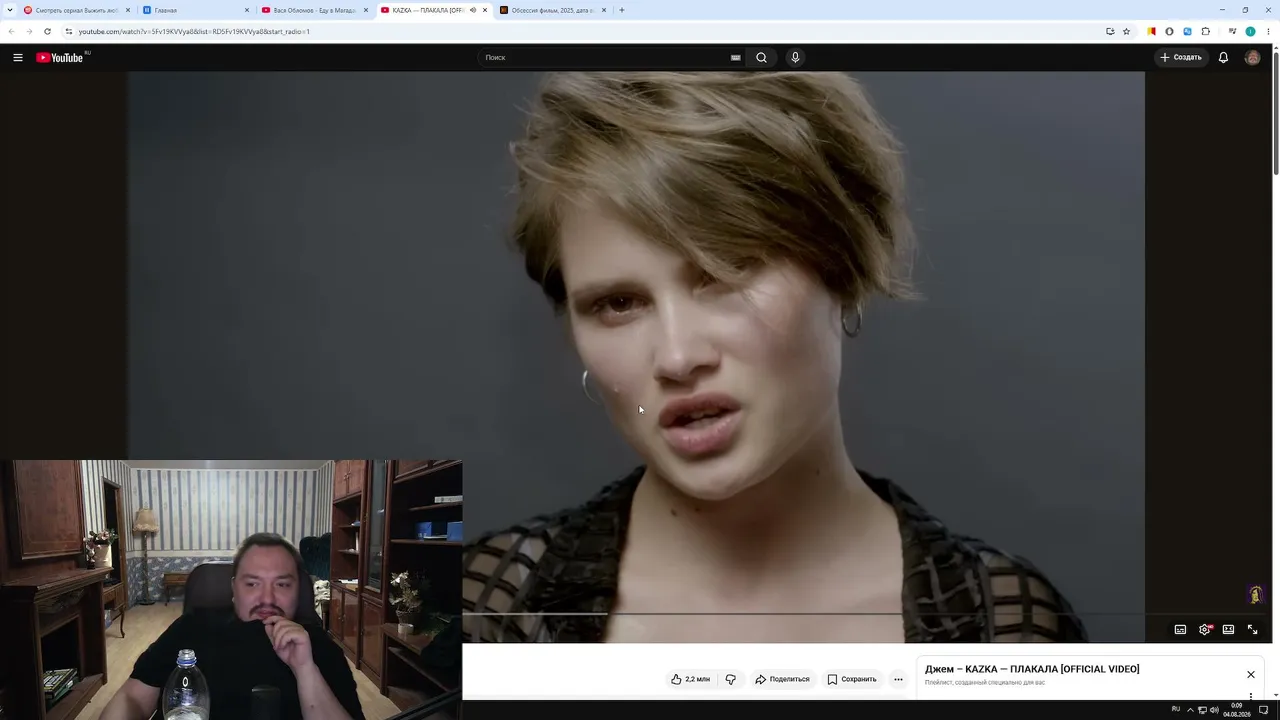Bookmark this page with the star

[1126, 31]
